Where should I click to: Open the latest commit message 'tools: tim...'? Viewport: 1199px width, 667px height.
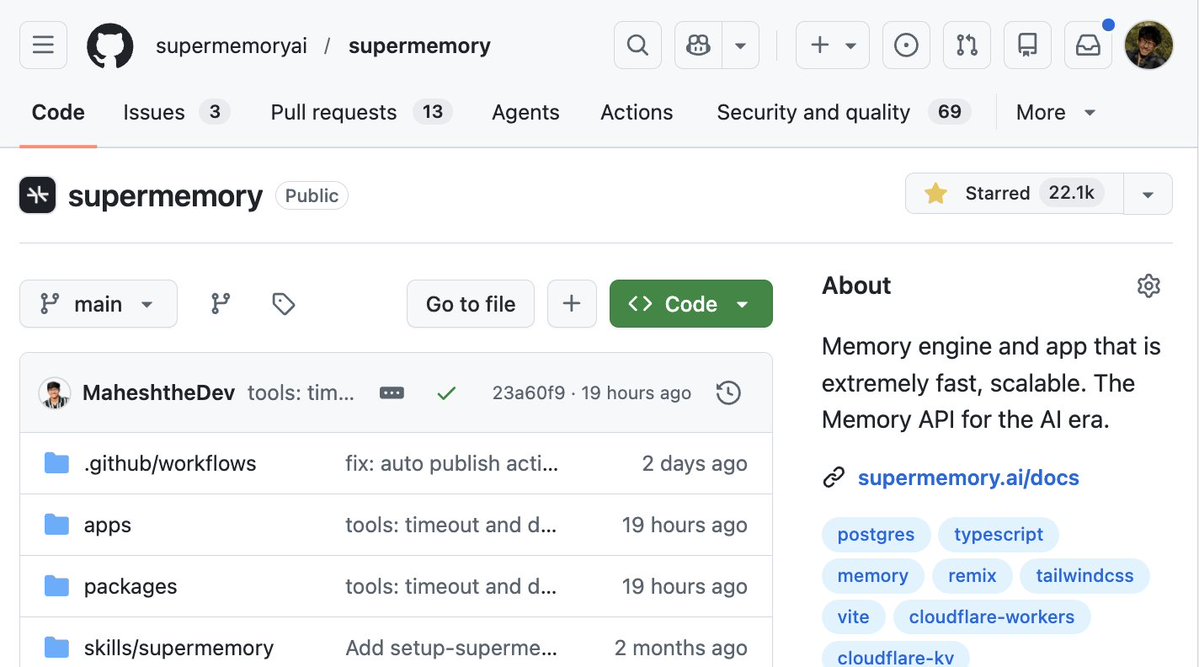click(x=301, y=393)
